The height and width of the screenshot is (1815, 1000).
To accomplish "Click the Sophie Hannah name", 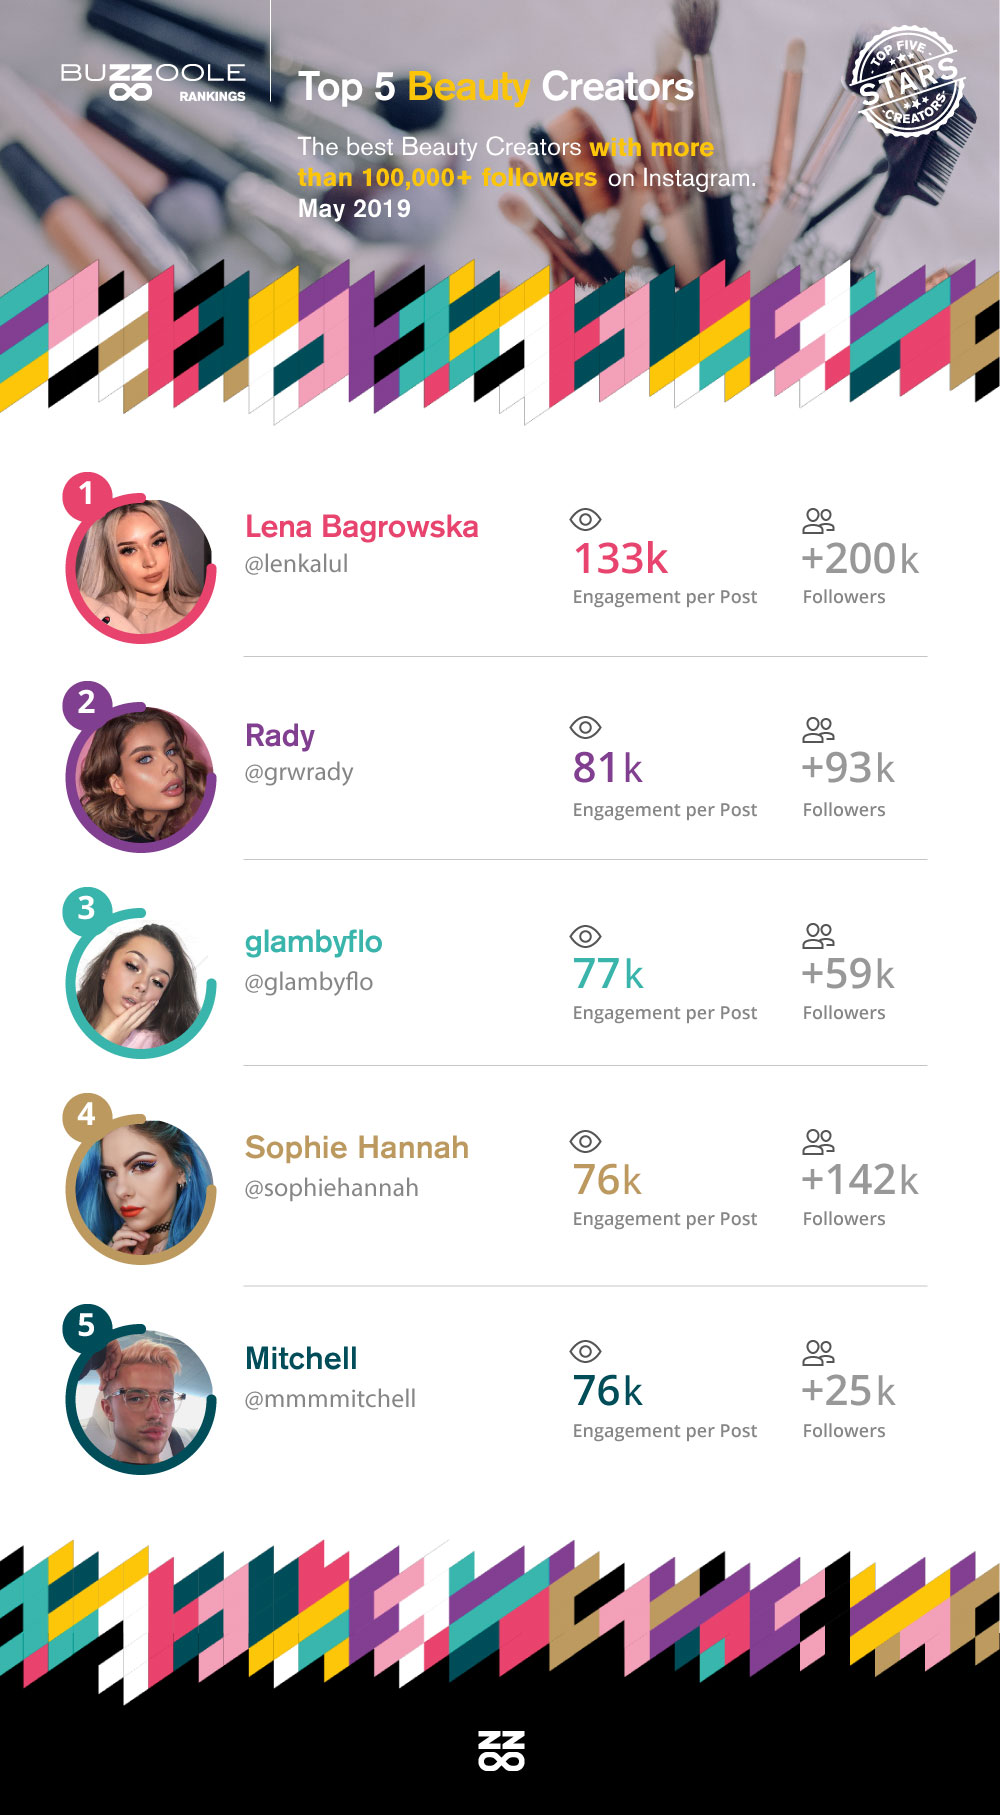I will (x=356, y=1147).
